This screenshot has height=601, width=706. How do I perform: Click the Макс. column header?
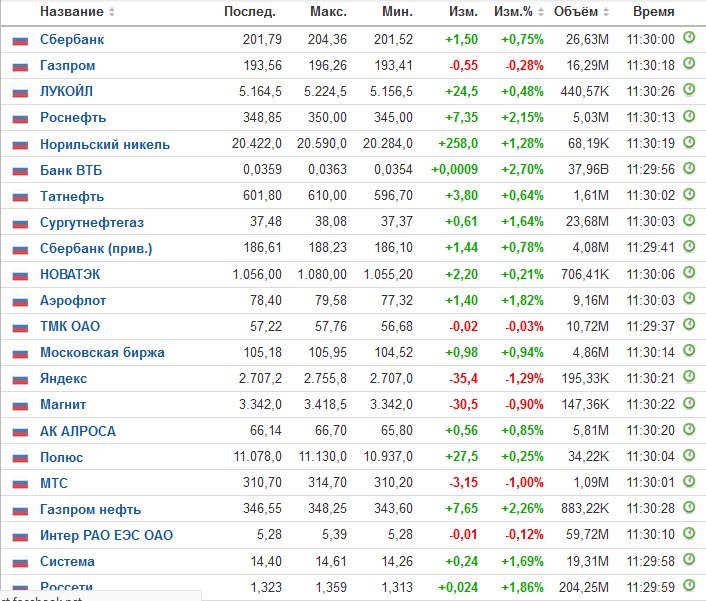(328, 12)
